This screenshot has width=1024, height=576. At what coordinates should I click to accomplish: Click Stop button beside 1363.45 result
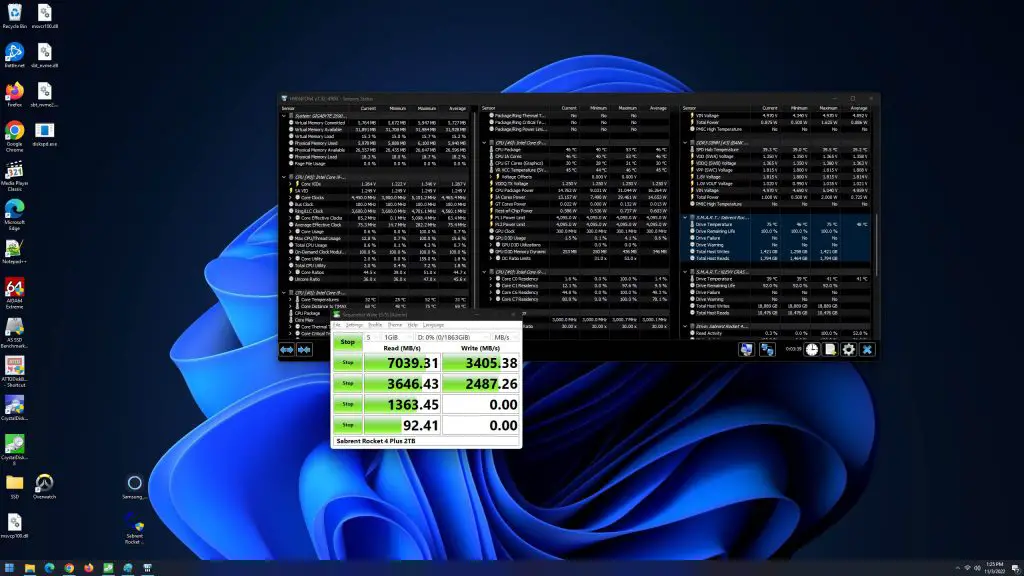pos(347,404)
